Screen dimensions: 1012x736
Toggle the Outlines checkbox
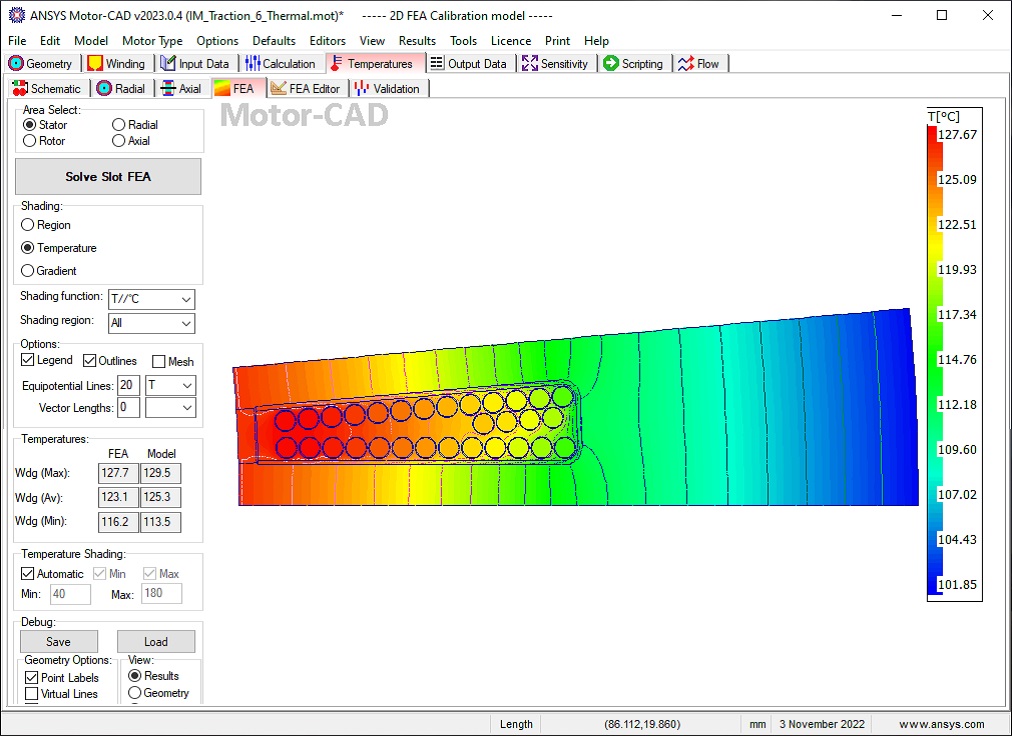click(x=90, y=360)
